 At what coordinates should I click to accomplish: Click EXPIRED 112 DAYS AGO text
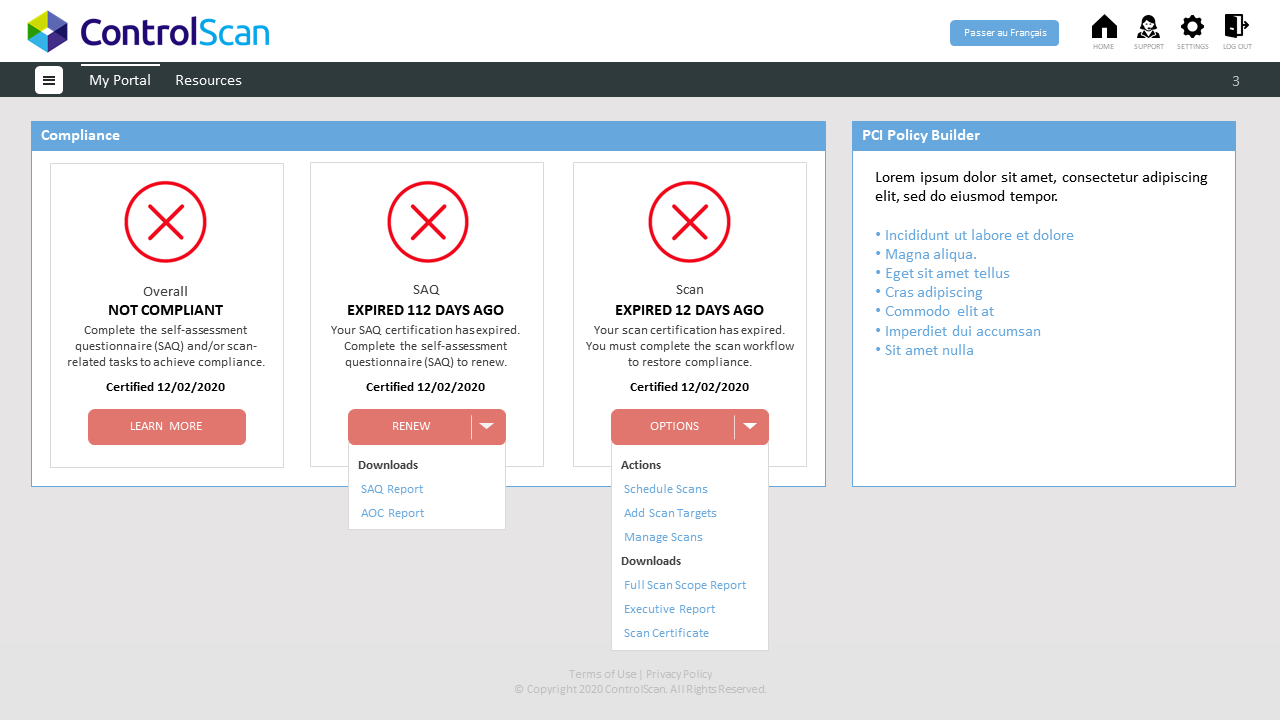coord(426,310)
